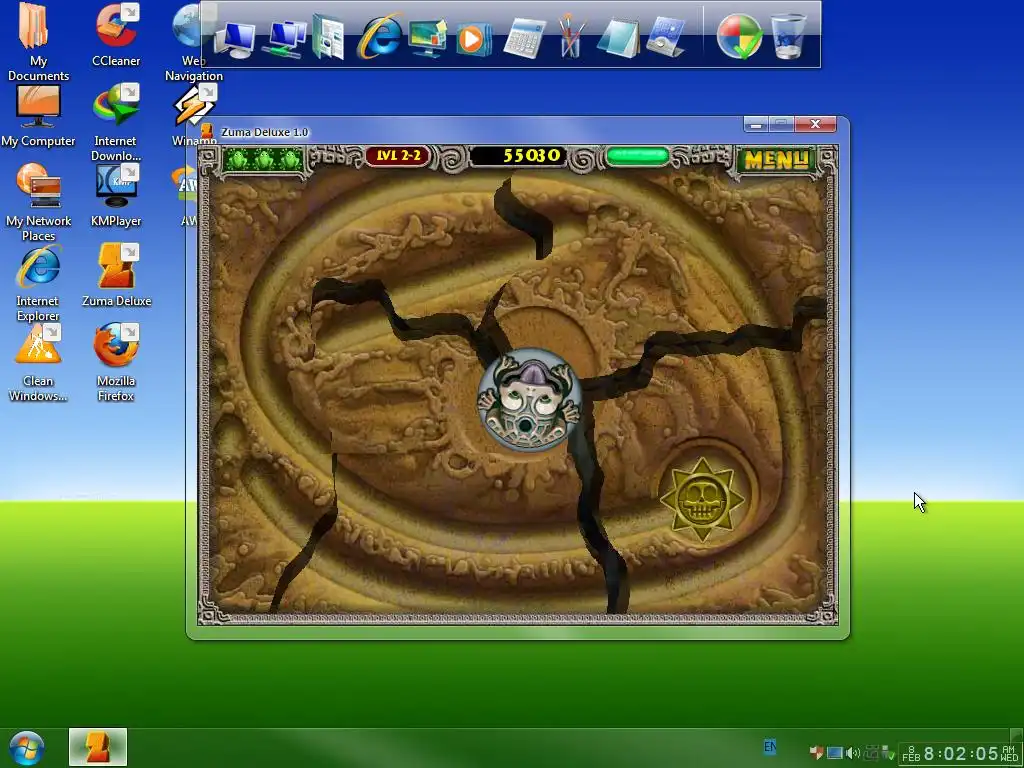Click the golden skull emblem

click(x=702, y=500)
